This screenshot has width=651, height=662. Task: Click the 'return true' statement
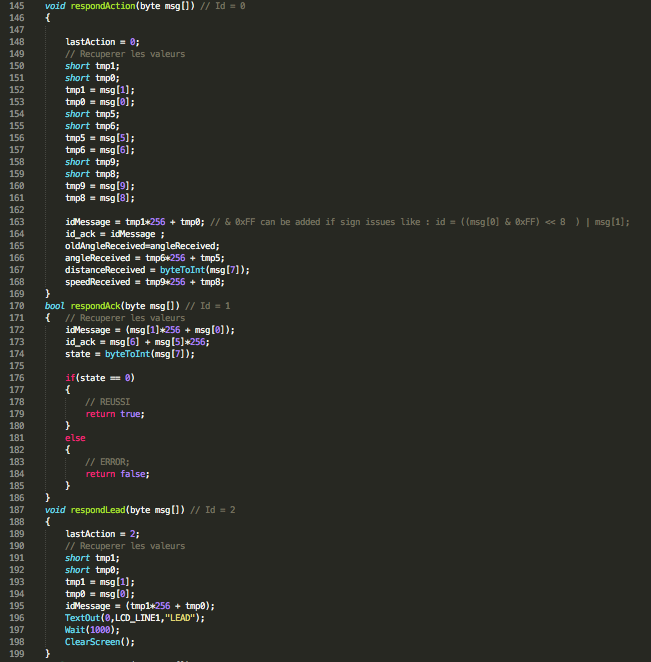click(115, 414)
